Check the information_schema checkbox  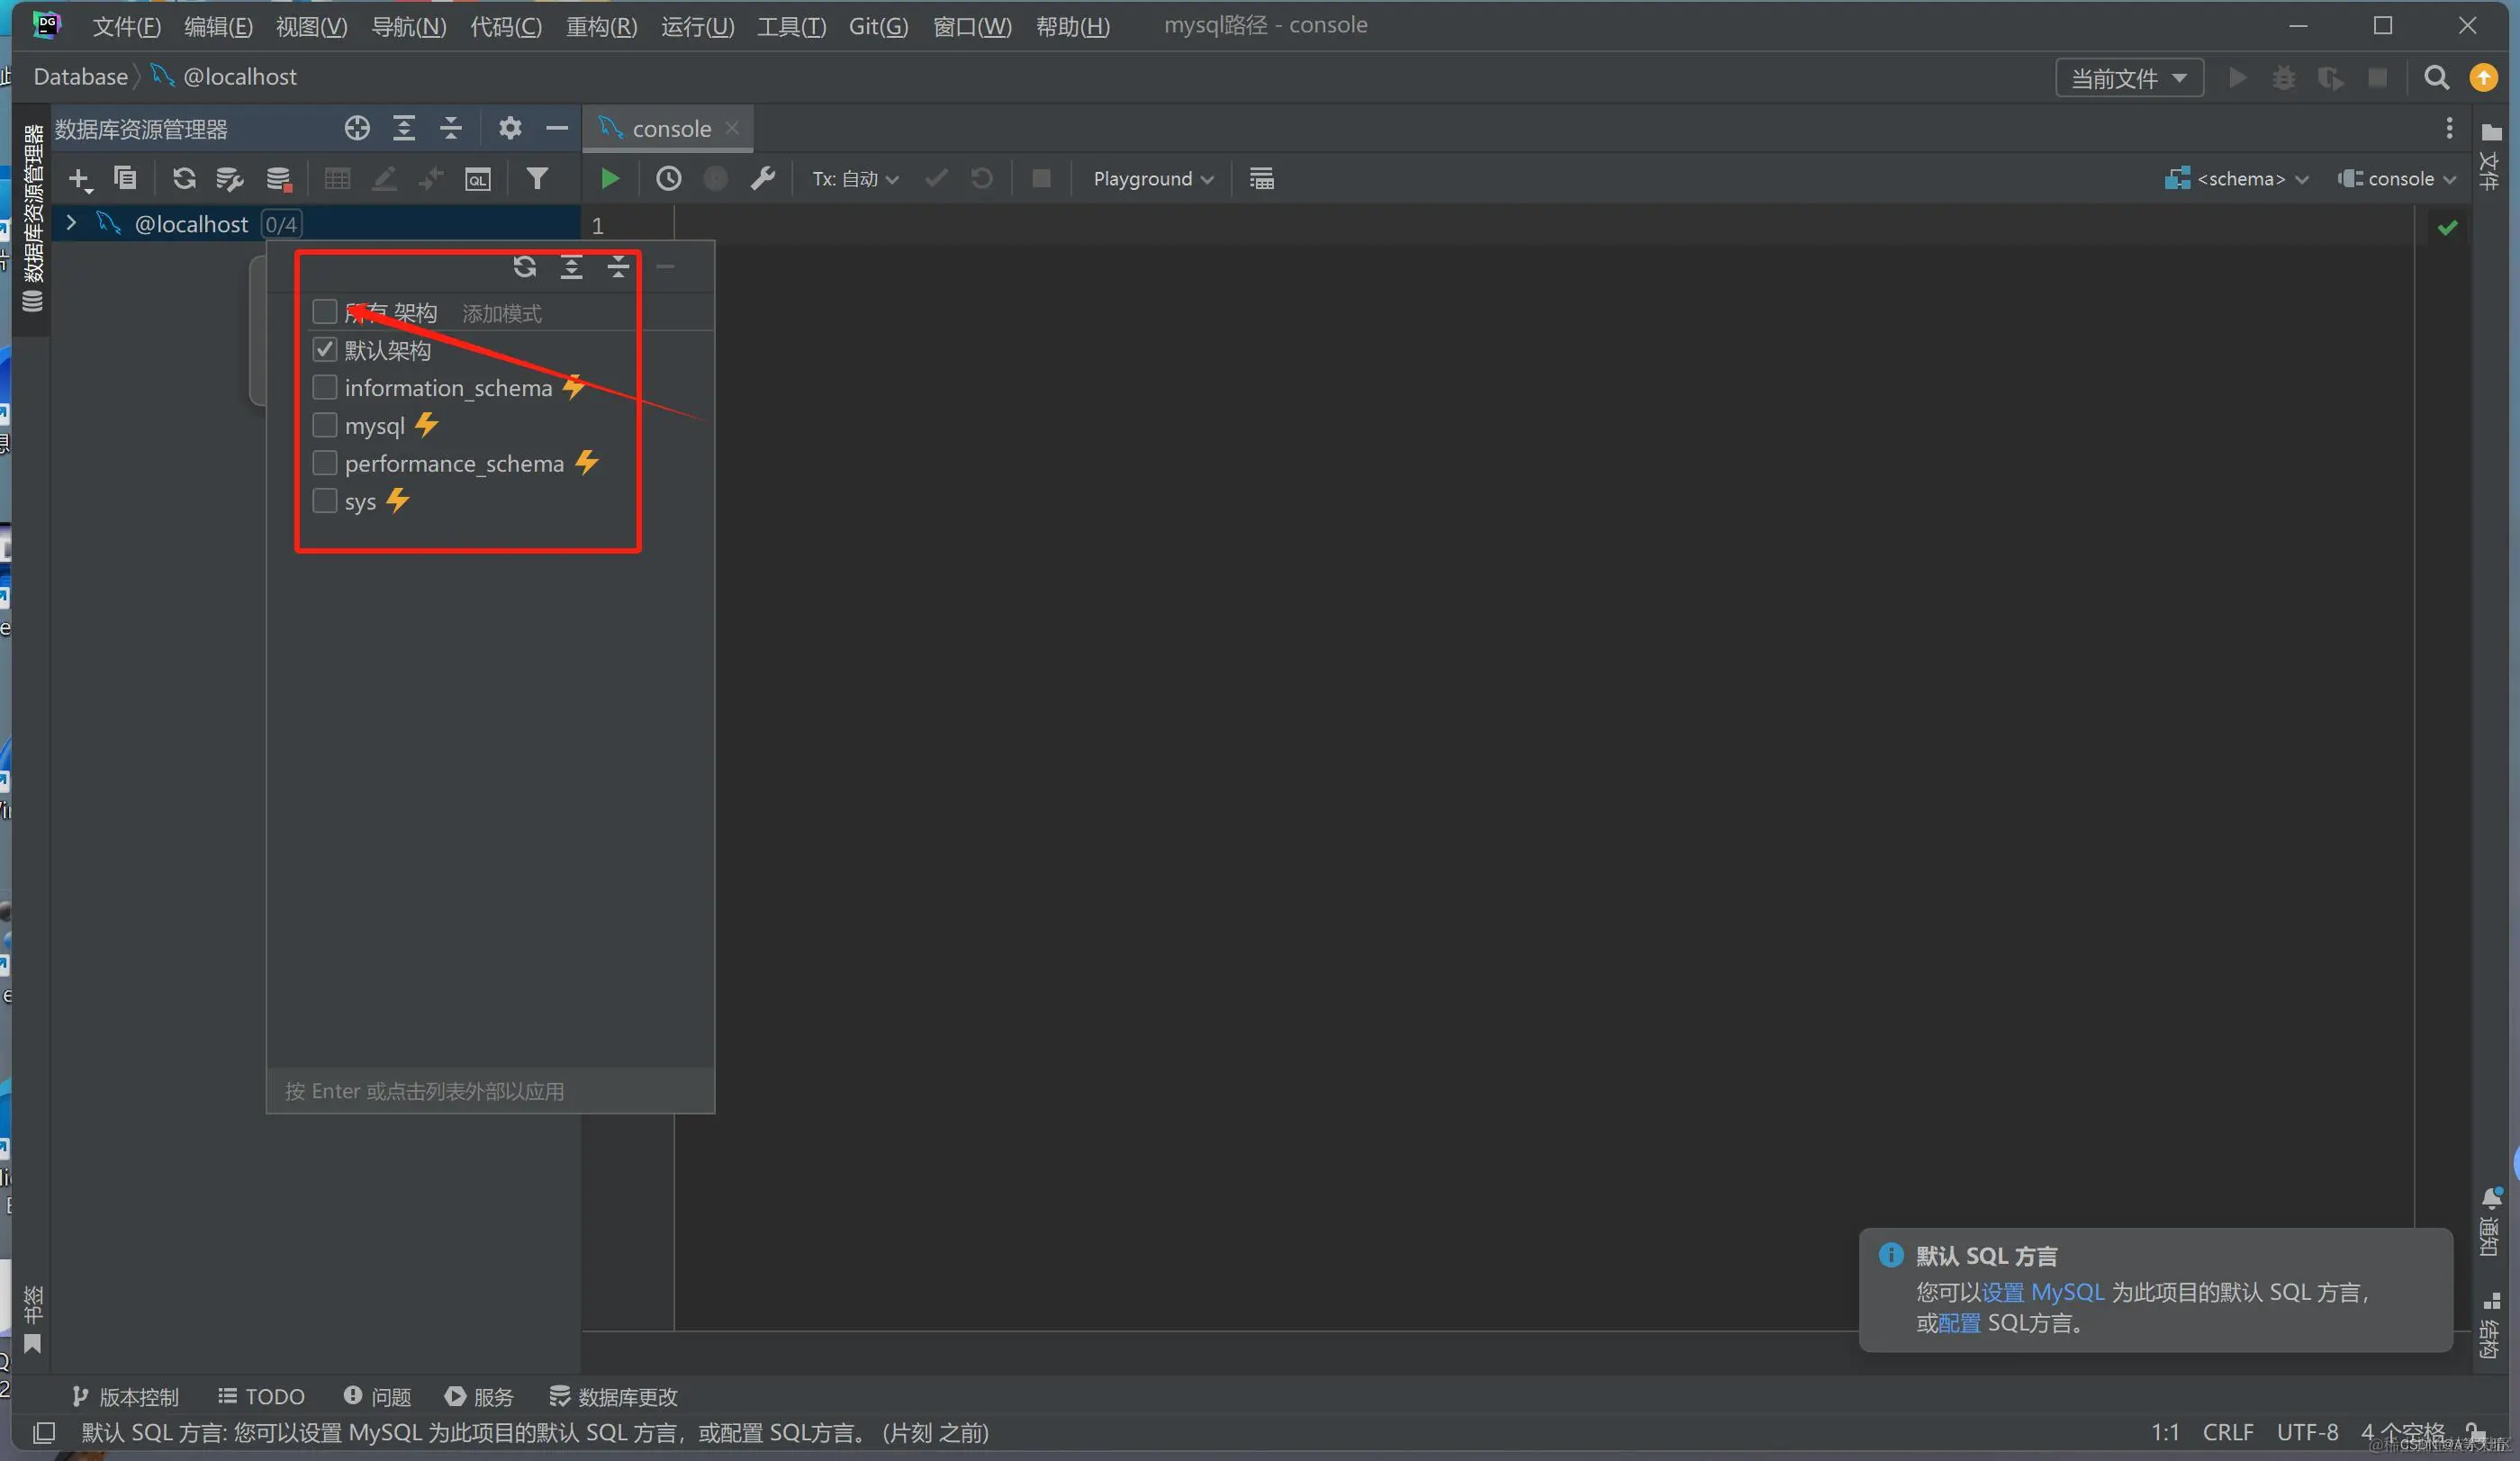pos(324,387)
